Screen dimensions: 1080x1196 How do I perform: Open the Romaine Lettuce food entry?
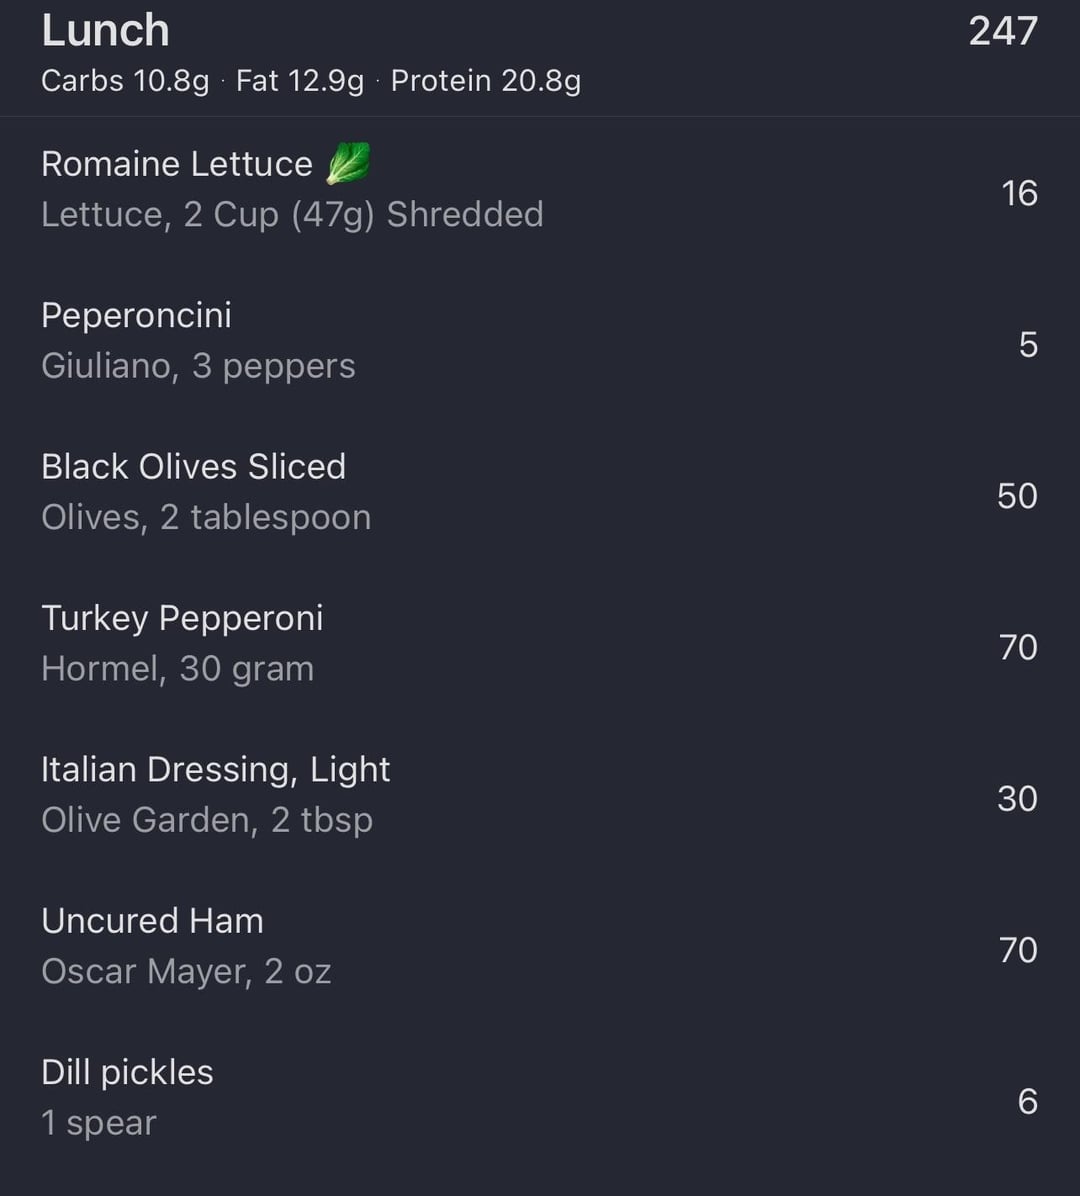pyautogui.click(x=540, y=190)
